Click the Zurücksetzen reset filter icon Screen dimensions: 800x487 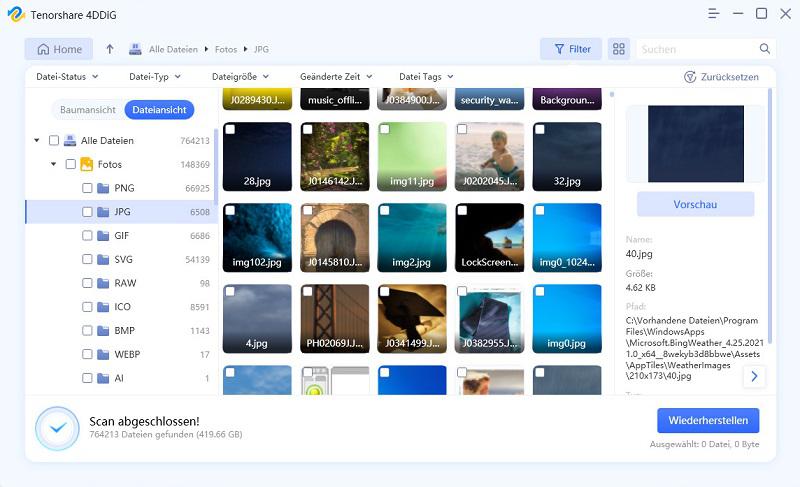click(x=690, y=77)
